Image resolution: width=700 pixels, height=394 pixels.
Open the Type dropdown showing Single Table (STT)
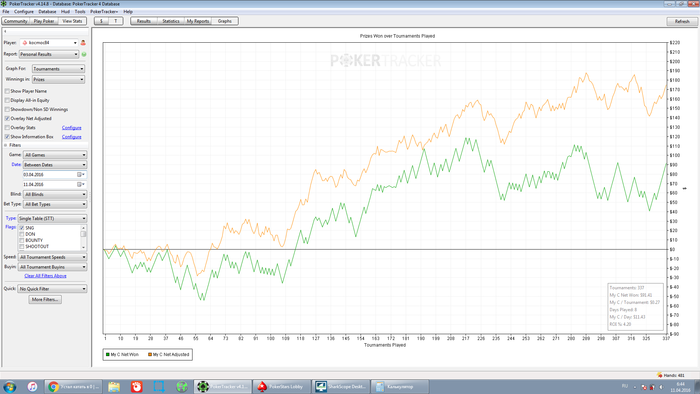point(52,219)
